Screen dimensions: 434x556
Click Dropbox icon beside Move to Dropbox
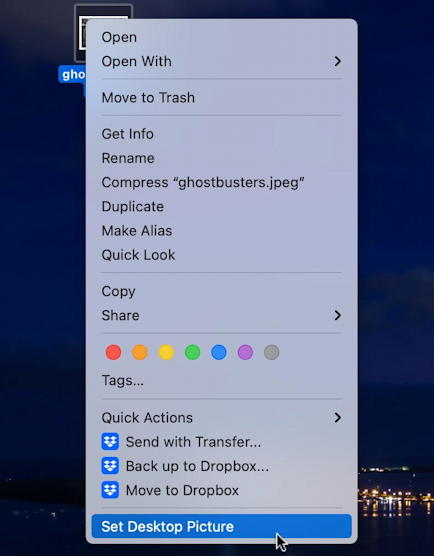(x=110, y=490)
